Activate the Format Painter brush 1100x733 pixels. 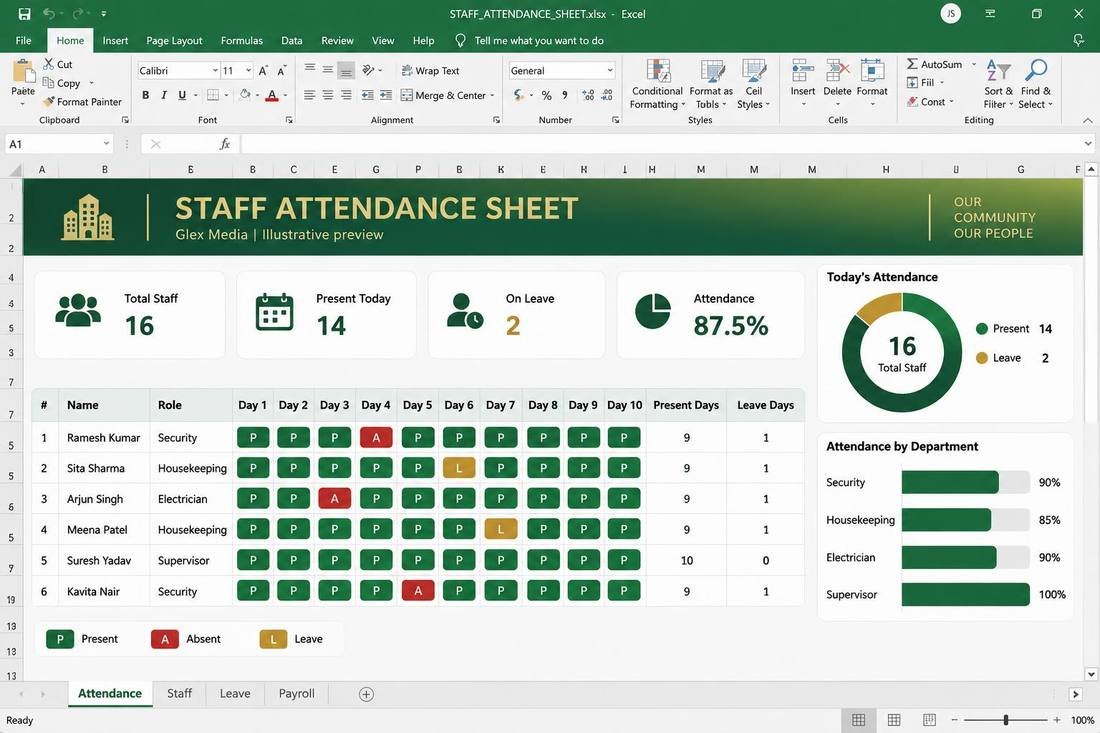(48, 102)
